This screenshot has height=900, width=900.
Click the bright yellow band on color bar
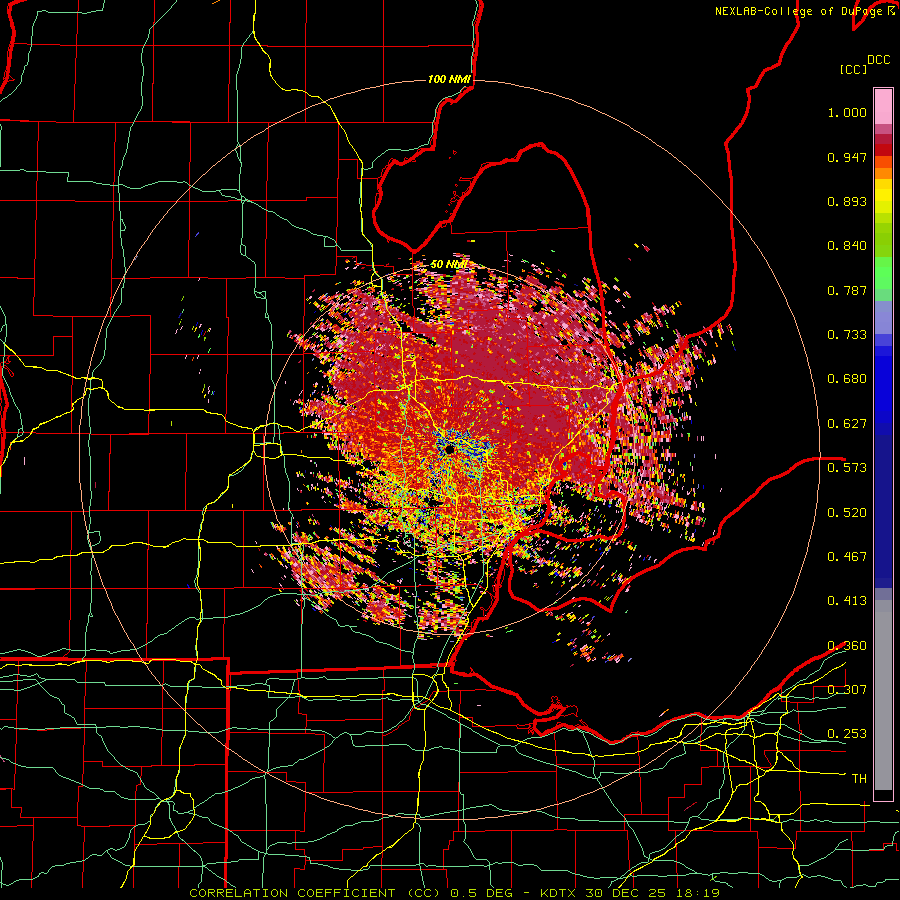tap(883, 196)
